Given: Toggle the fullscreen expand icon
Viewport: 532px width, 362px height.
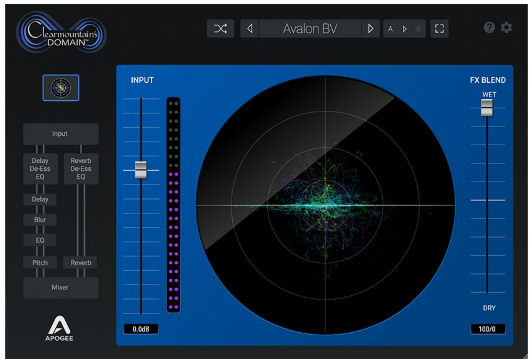Looking at the screenshot, I should click(439, 28).
